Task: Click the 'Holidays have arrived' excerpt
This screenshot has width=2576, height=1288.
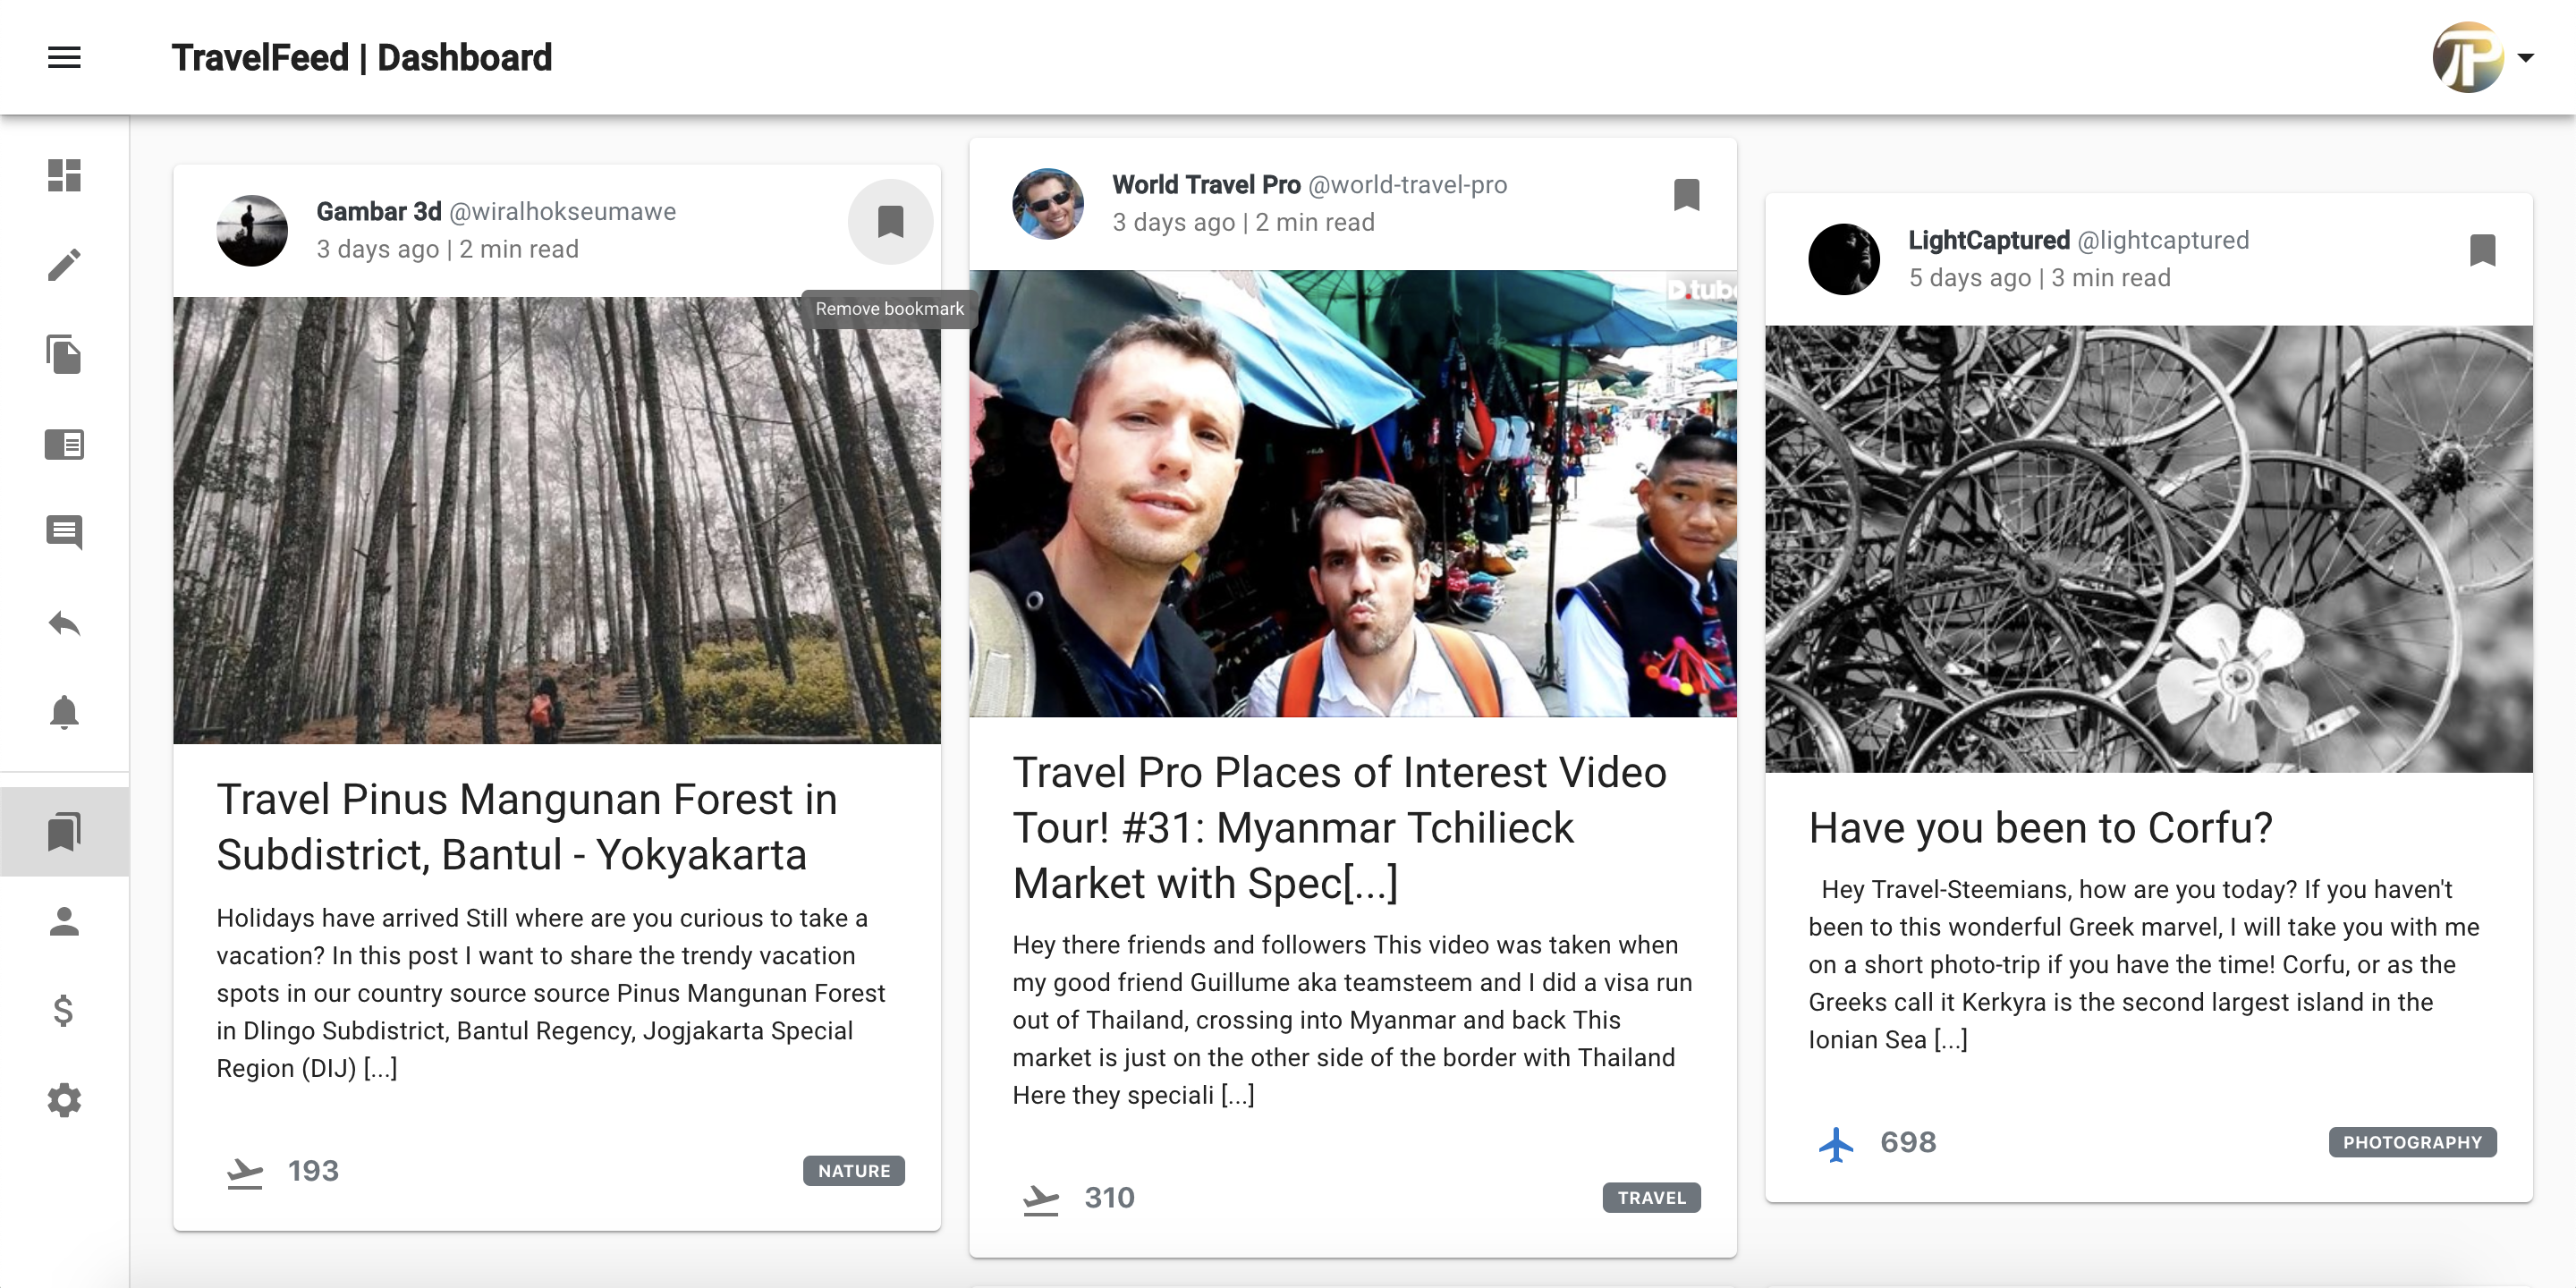Action: (x=551, y=993)
